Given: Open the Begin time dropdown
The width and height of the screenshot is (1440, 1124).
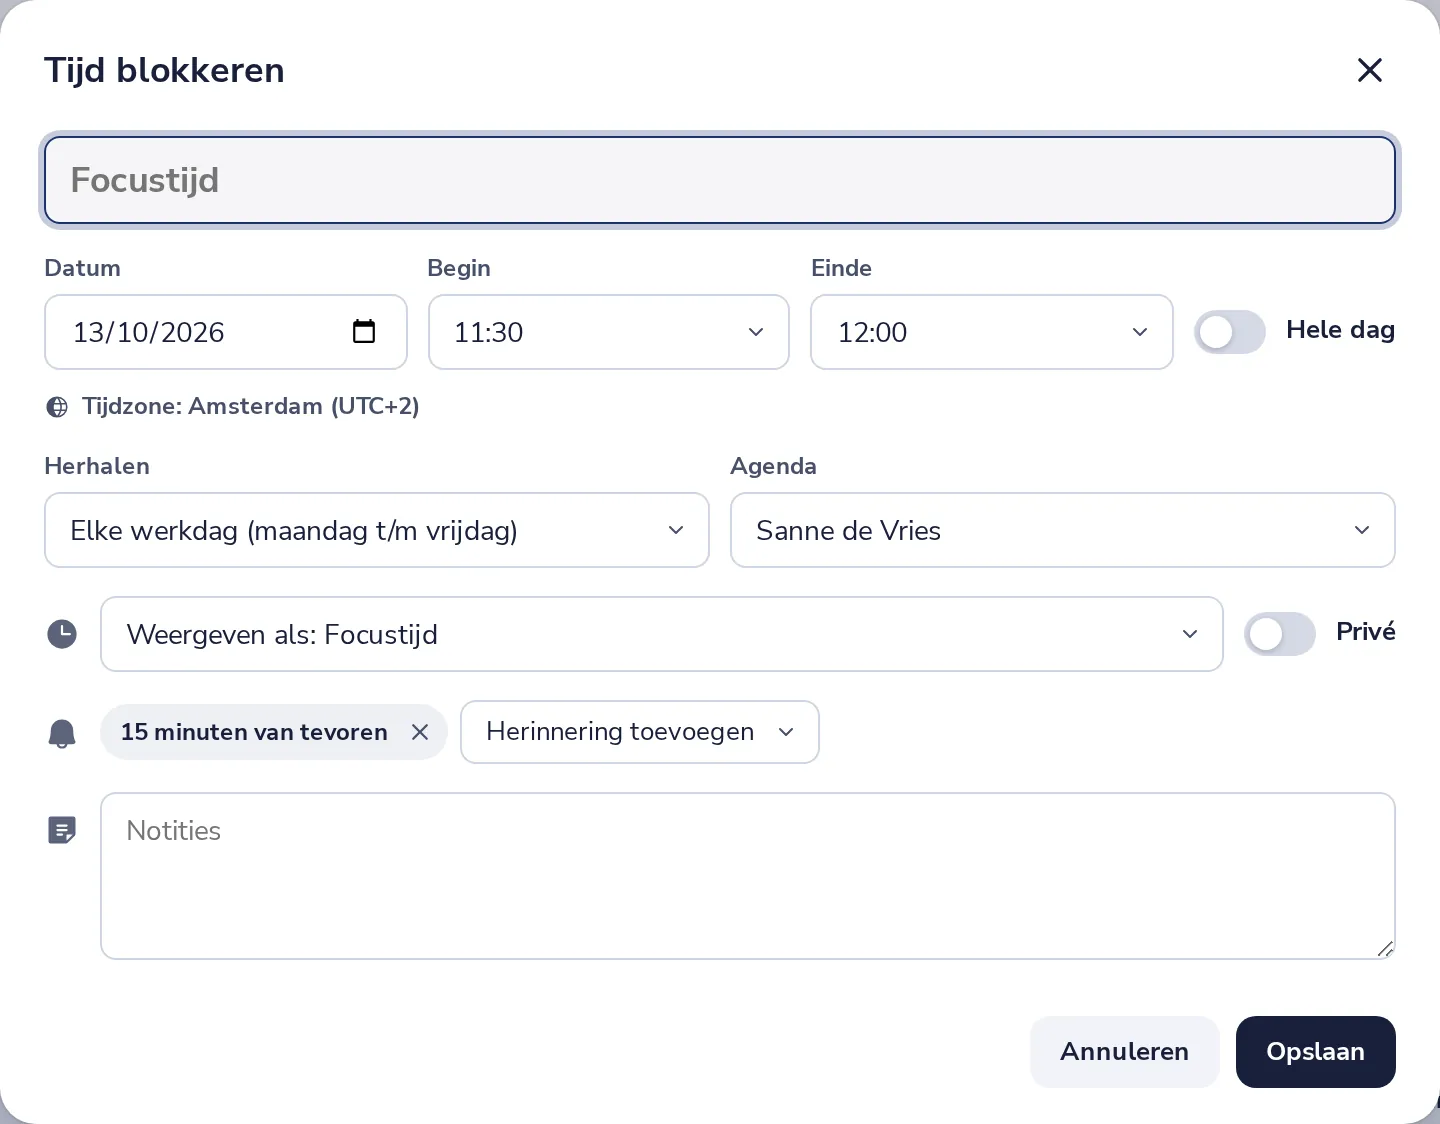Looking at the screenshot, I should 609,332.
